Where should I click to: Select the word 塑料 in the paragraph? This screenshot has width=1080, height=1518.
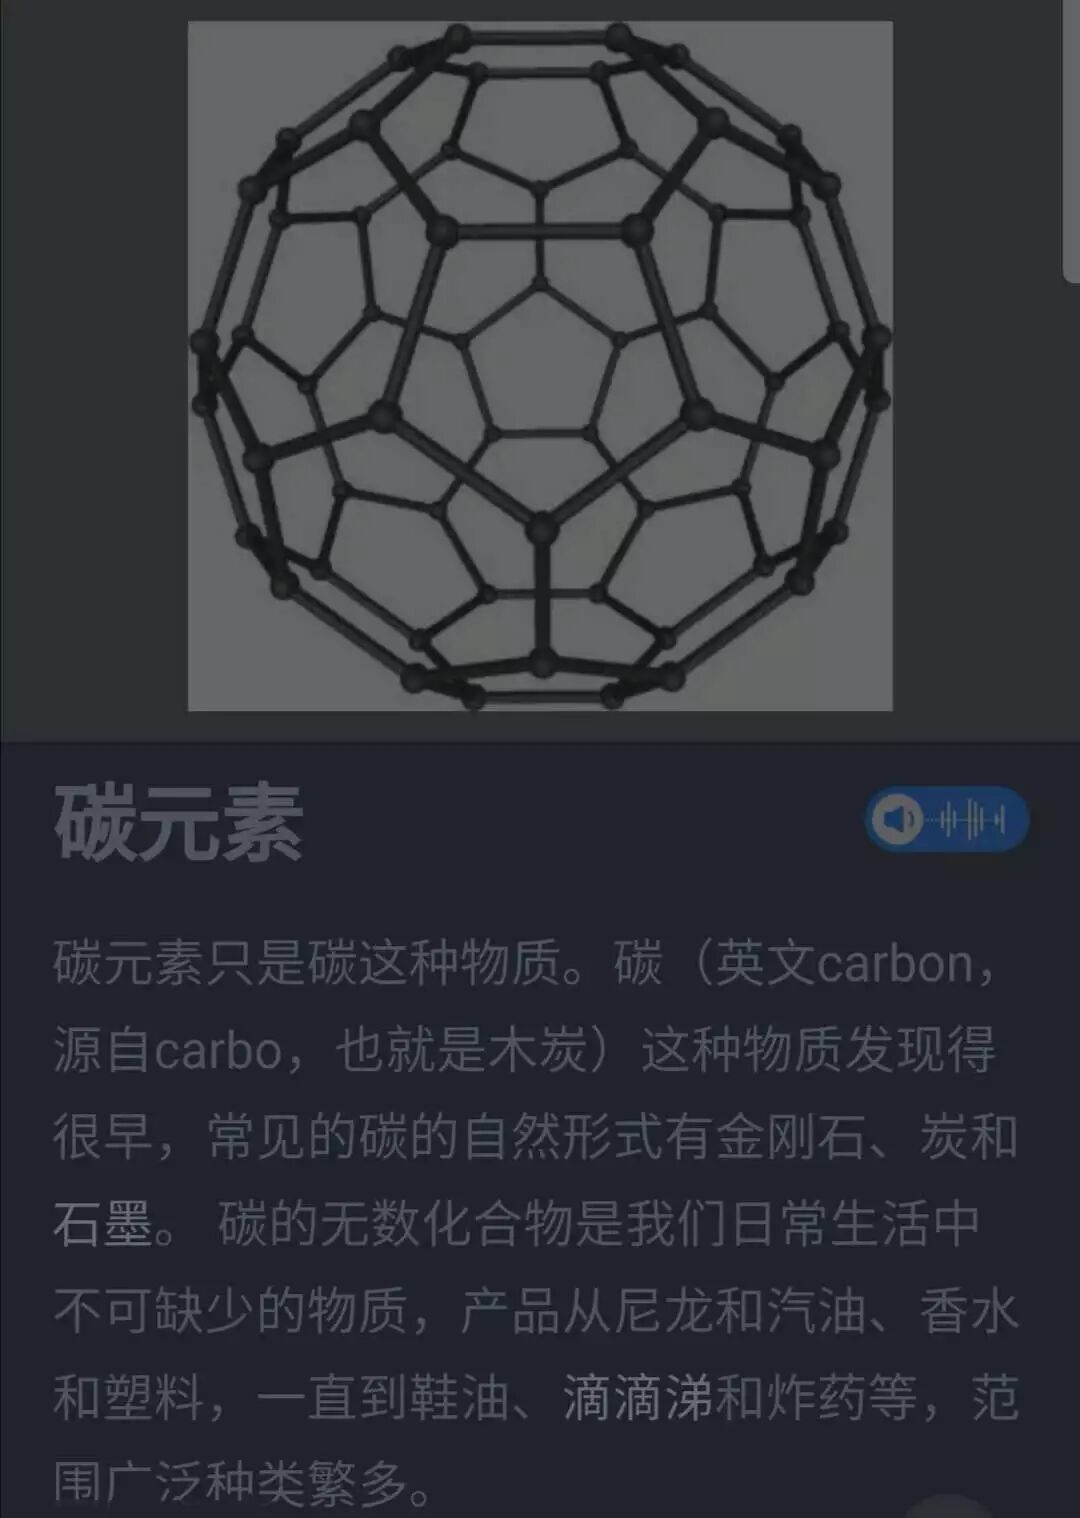pos(154,1397)
